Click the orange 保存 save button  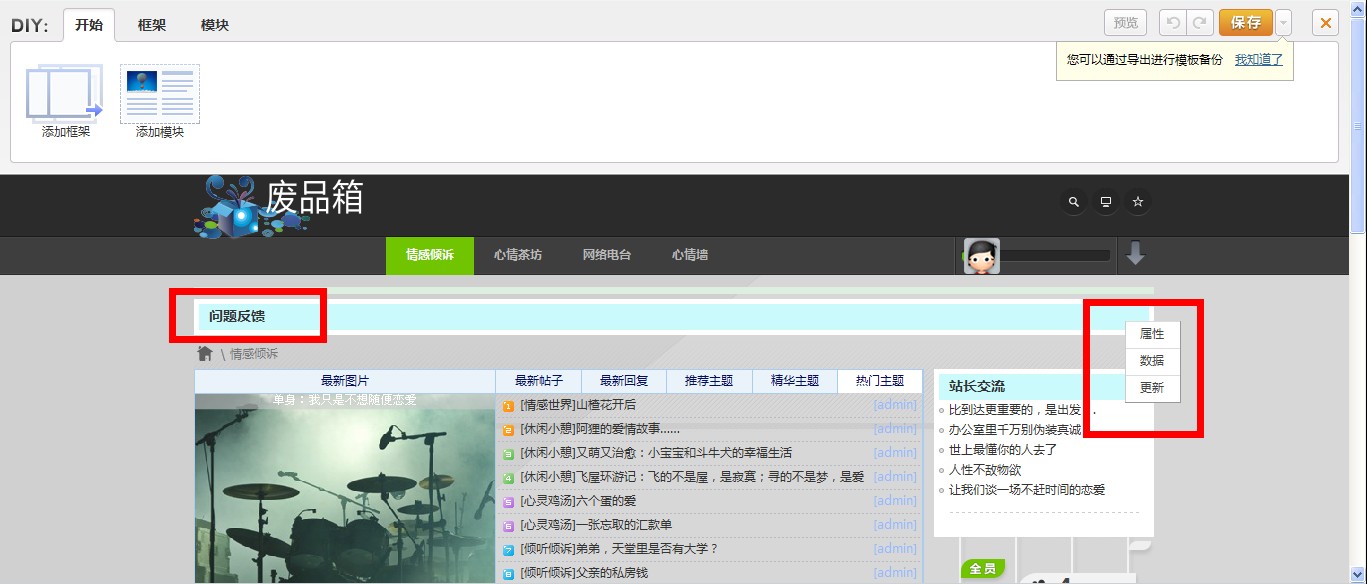(1246, 23)
